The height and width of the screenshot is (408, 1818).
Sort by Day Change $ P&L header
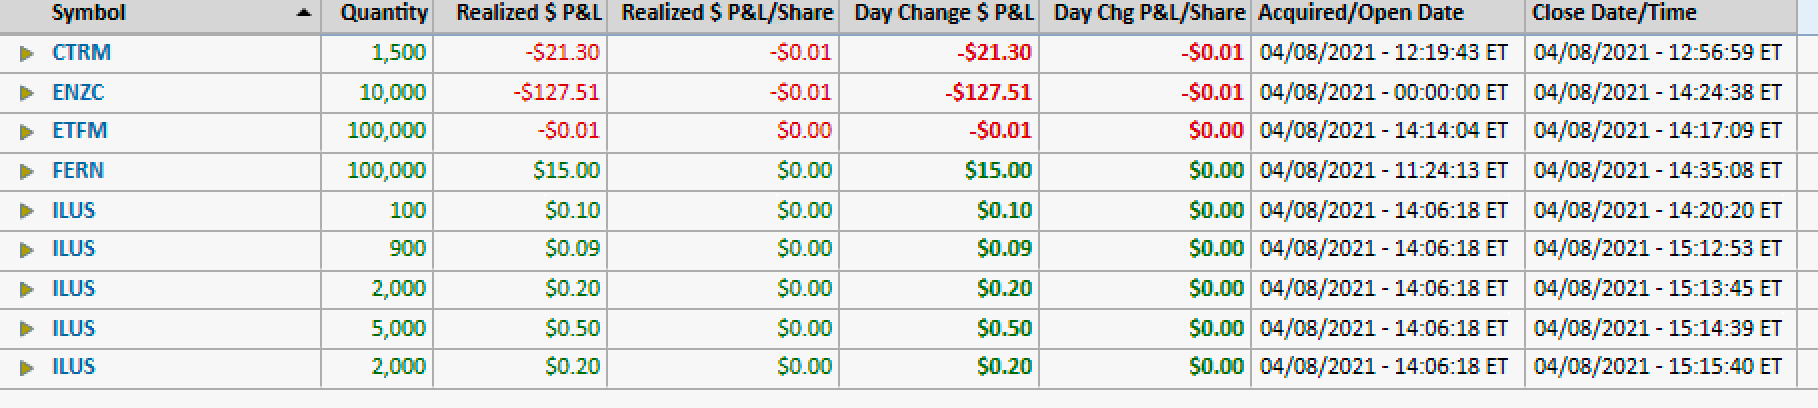pyautogui.click(x=943, y=14)
